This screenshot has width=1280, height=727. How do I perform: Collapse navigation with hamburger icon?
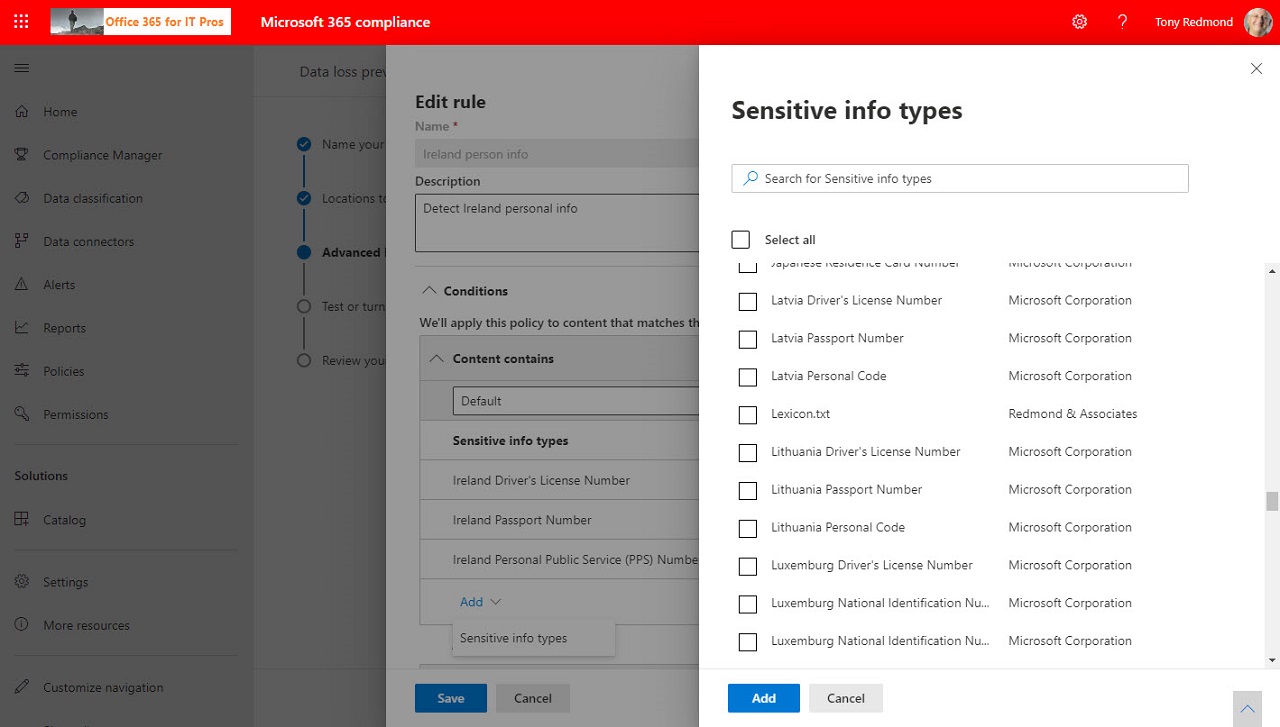pos(22,69)
